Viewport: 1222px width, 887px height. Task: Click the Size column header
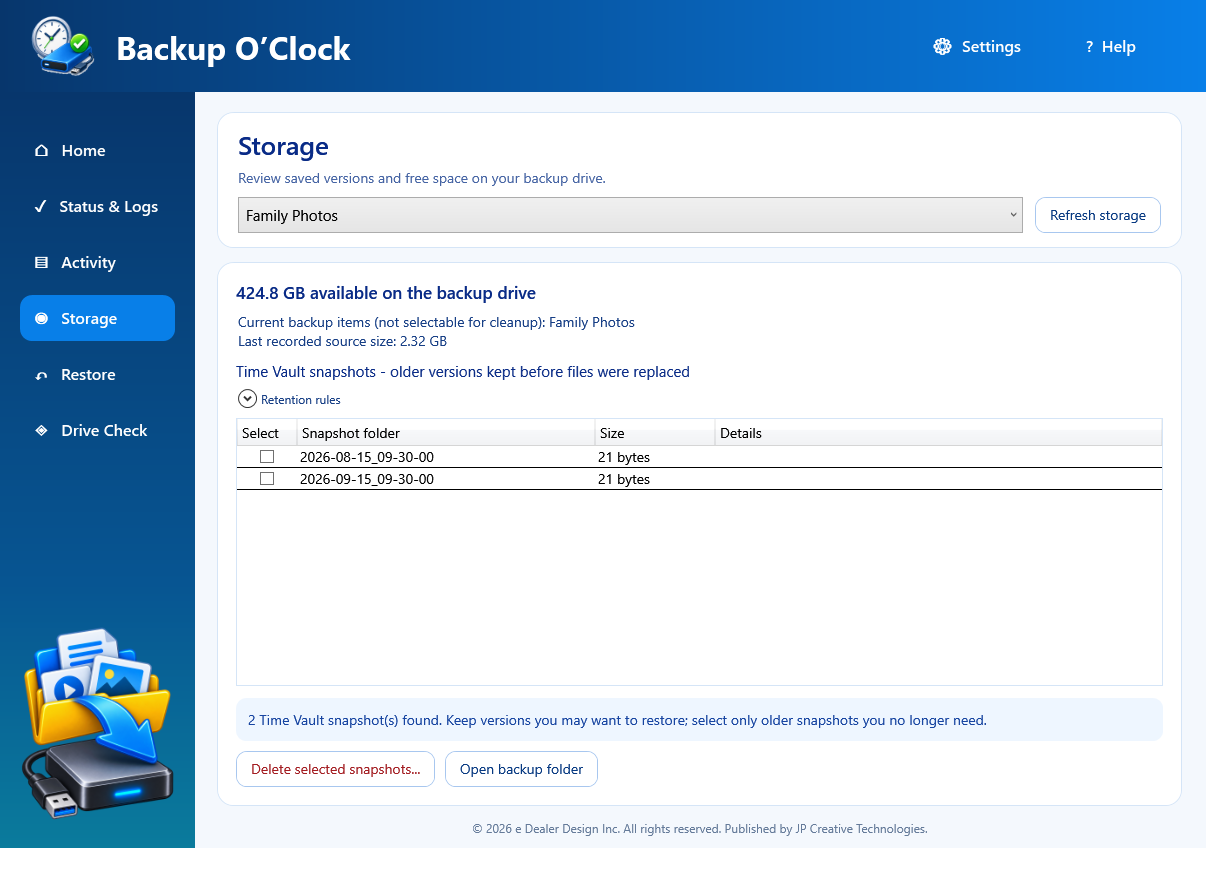655,433
